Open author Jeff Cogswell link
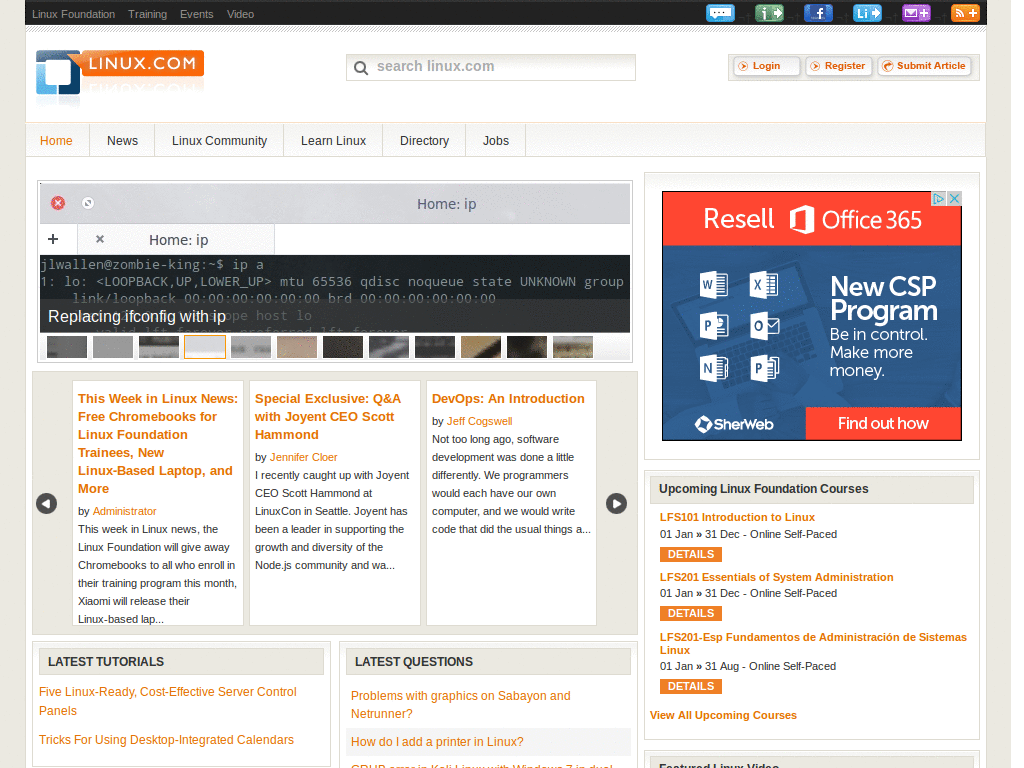The height and width of the screenshot is (768, 1024). coord(479,421)
